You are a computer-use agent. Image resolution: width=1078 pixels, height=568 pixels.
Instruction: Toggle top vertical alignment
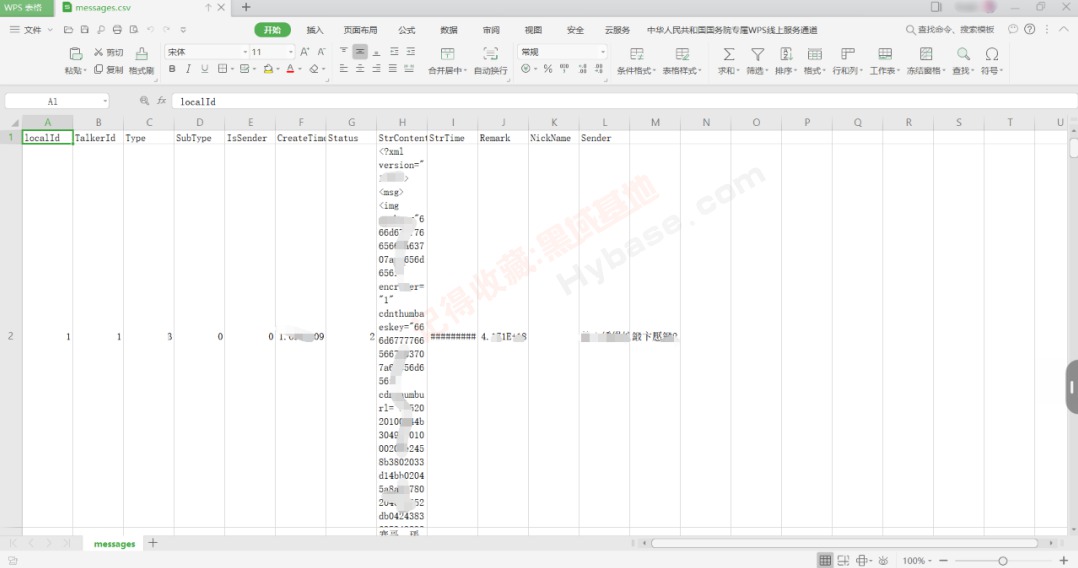click(x=344, y=52)
